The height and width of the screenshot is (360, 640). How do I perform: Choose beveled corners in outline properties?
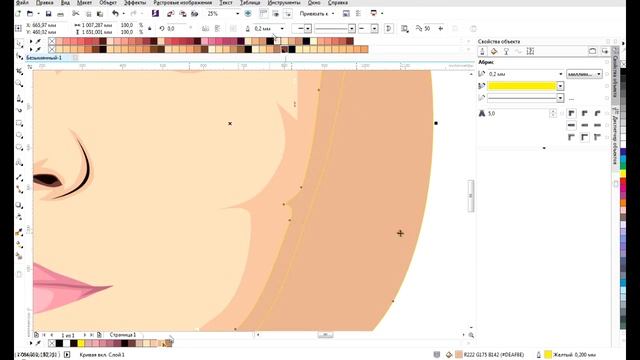(598, 113)
